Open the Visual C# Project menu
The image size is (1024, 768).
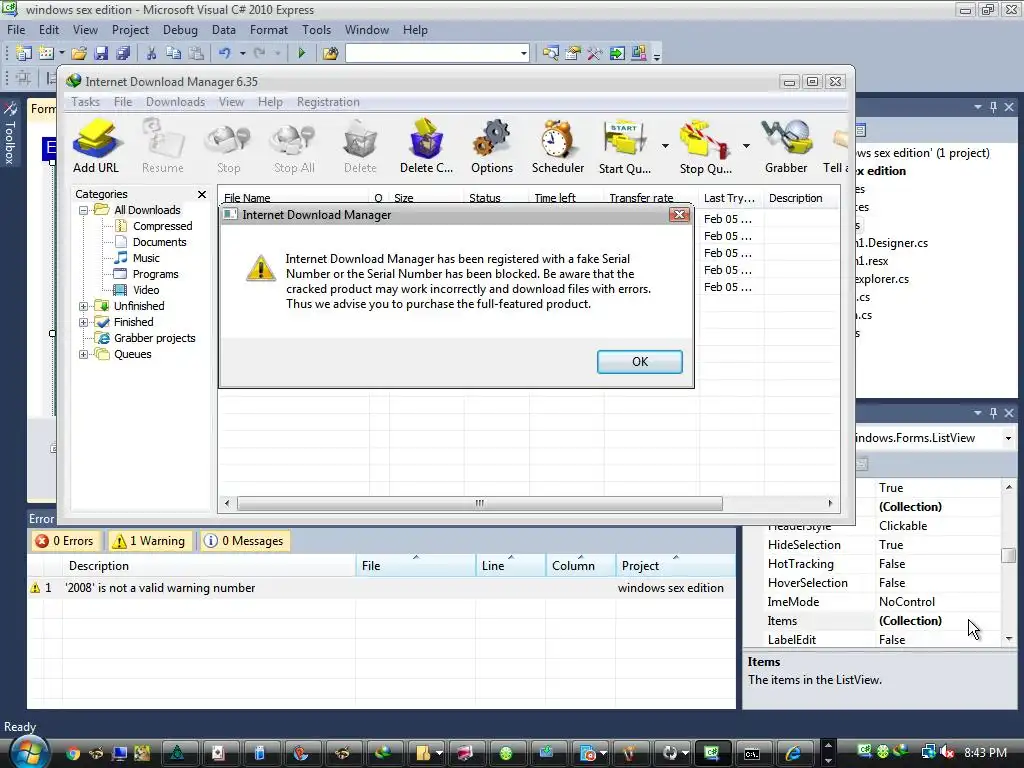pos(130,30)
